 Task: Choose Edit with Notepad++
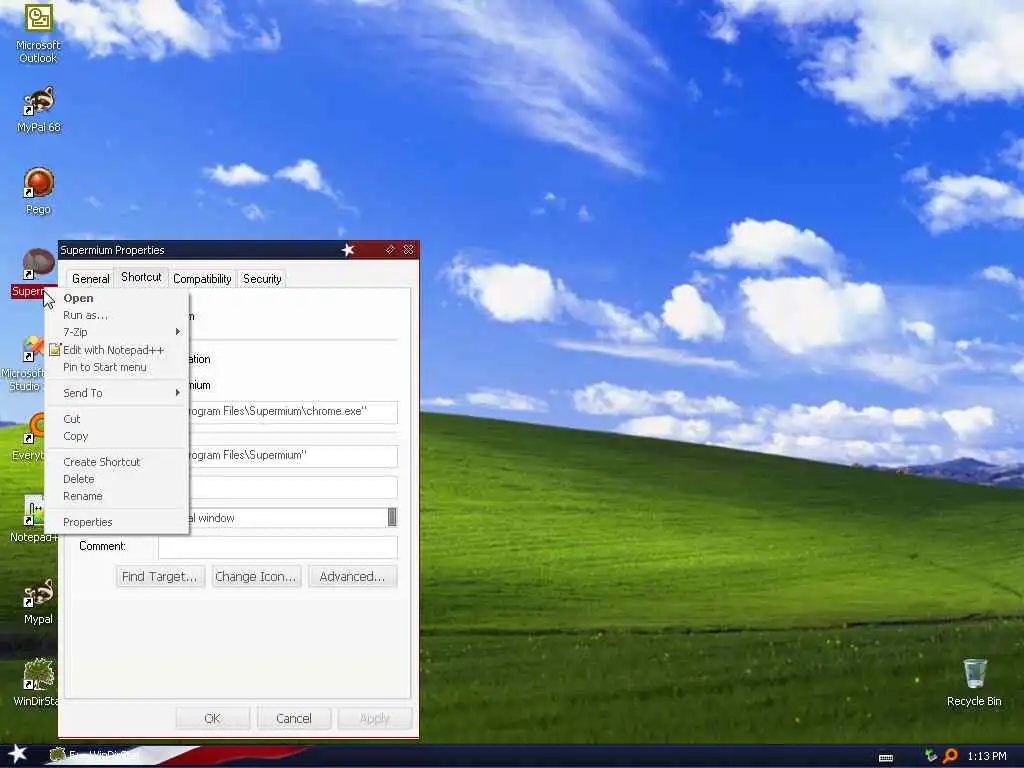coord(116,350)
